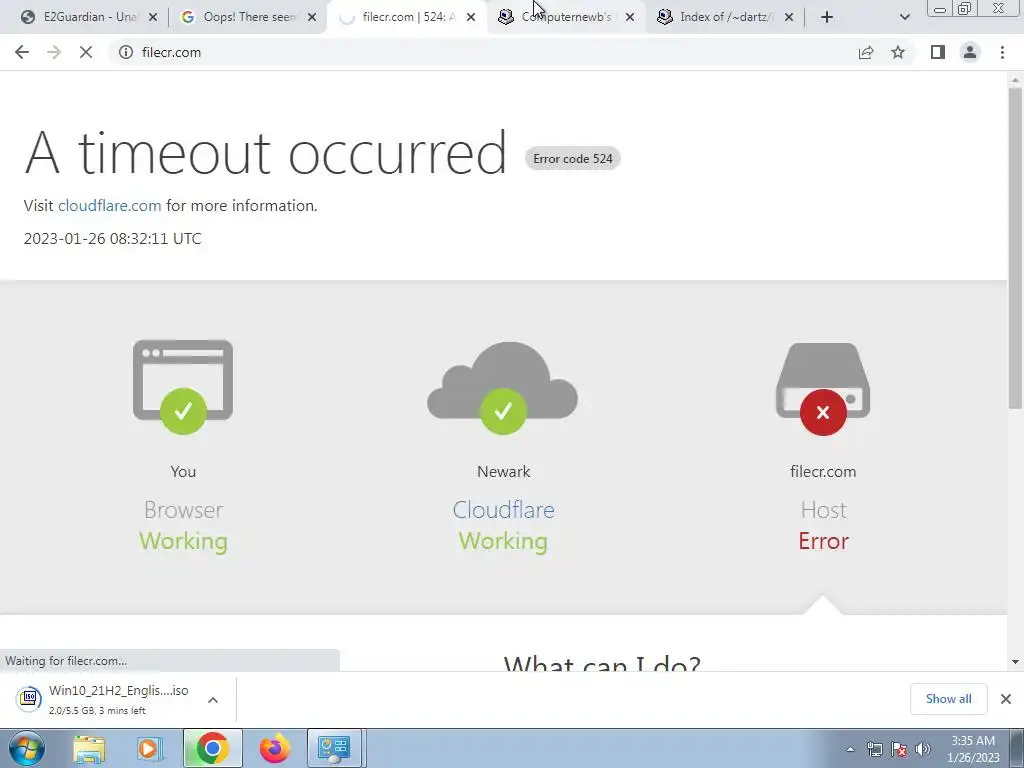Open Windows Explorer from the taskbar
The height and width of the screenshot is (768, 1024).
click(89, 749)
